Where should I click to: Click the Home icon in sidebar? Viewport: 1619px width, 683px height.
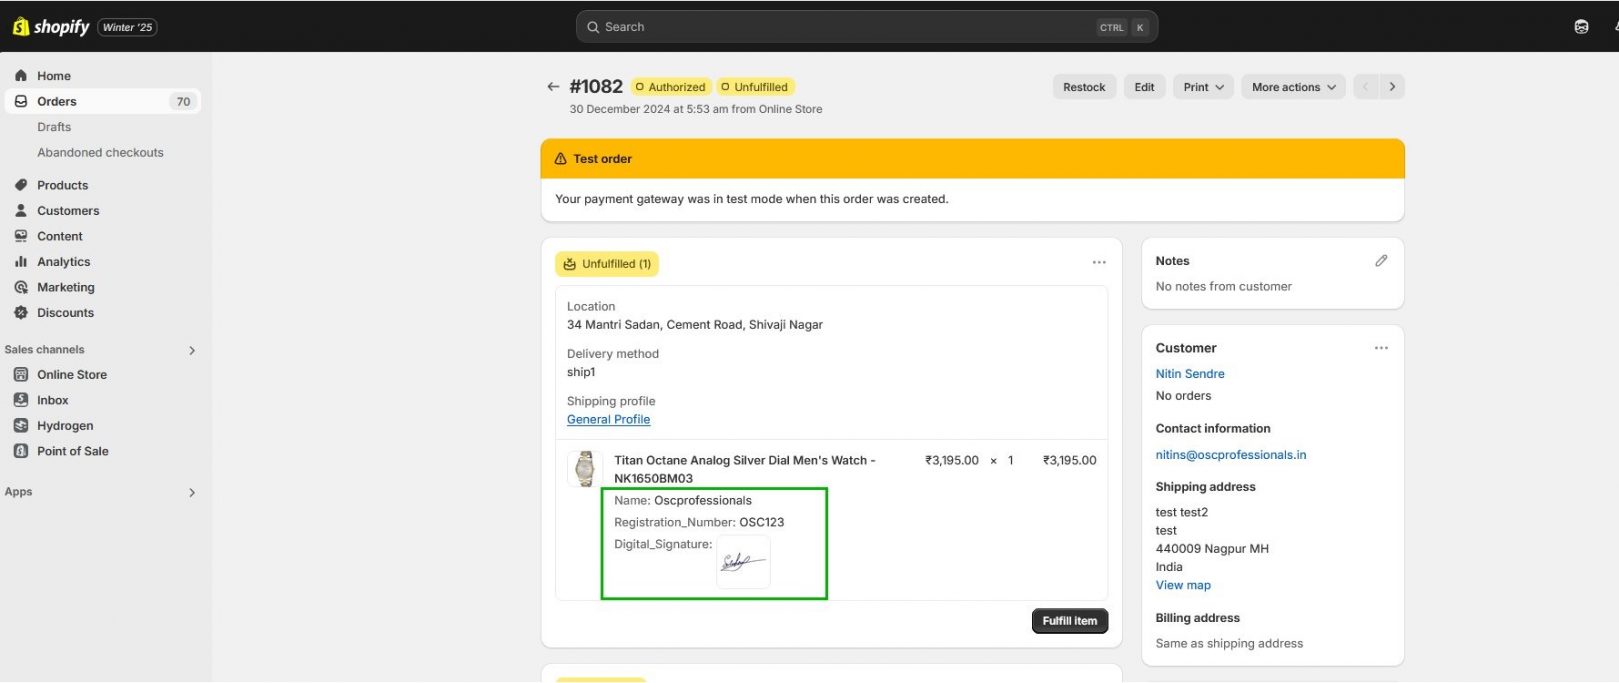tap(21, 76)
